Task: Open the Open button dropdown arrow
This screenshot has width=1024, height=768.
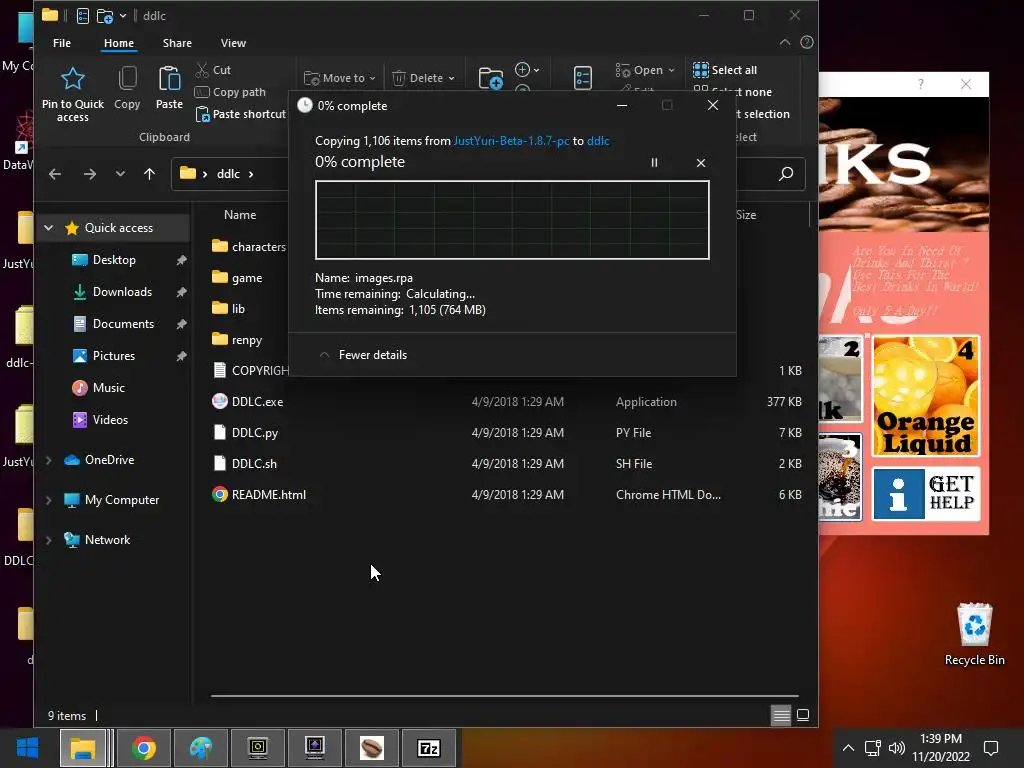Action: 671,70
